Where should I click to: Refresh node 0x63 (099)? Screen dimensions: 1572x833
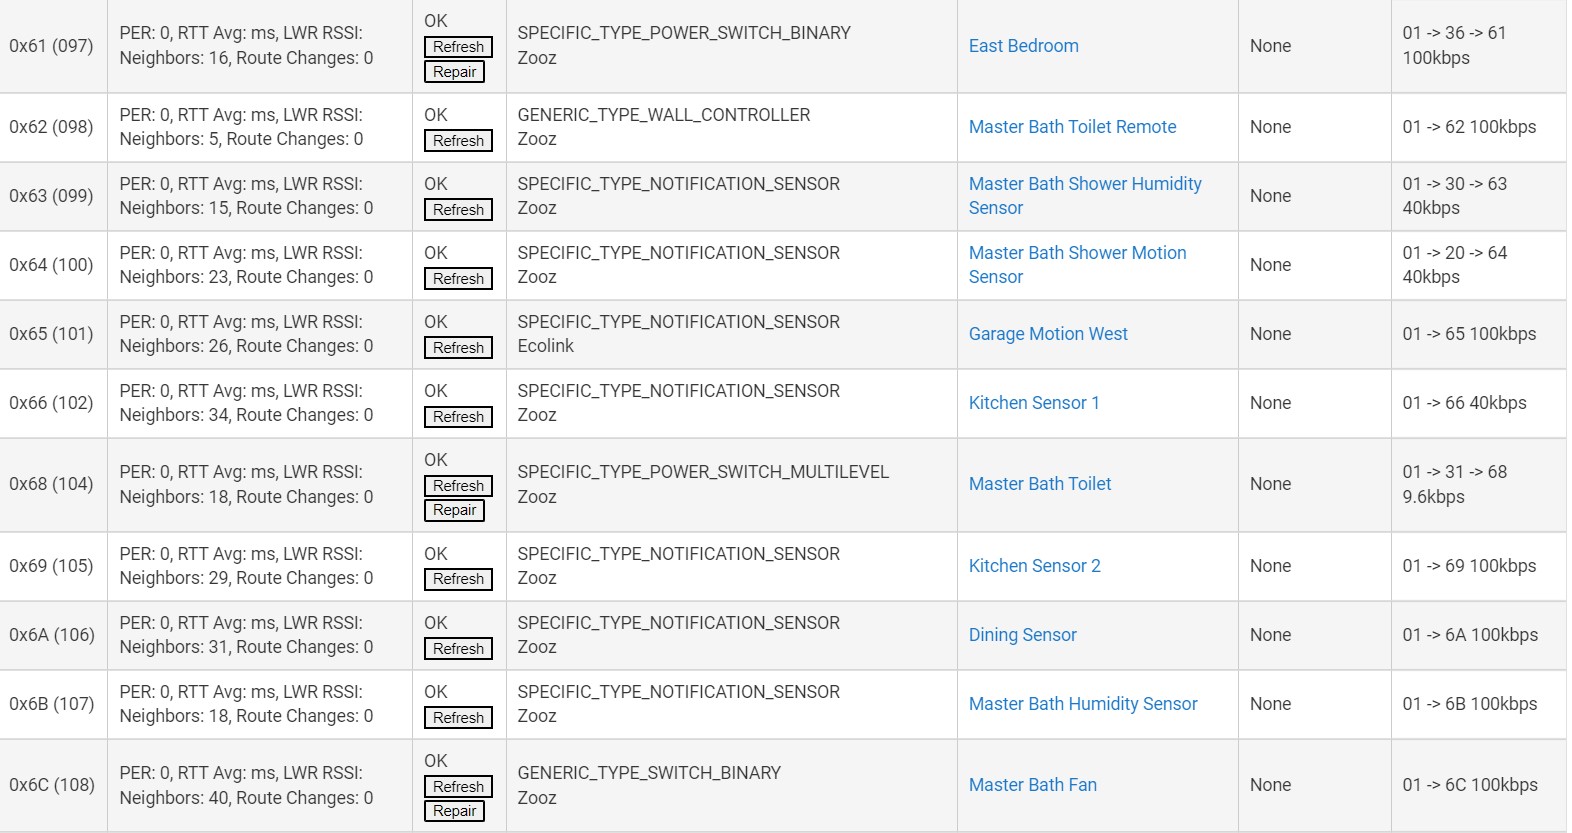click(458, 210)
